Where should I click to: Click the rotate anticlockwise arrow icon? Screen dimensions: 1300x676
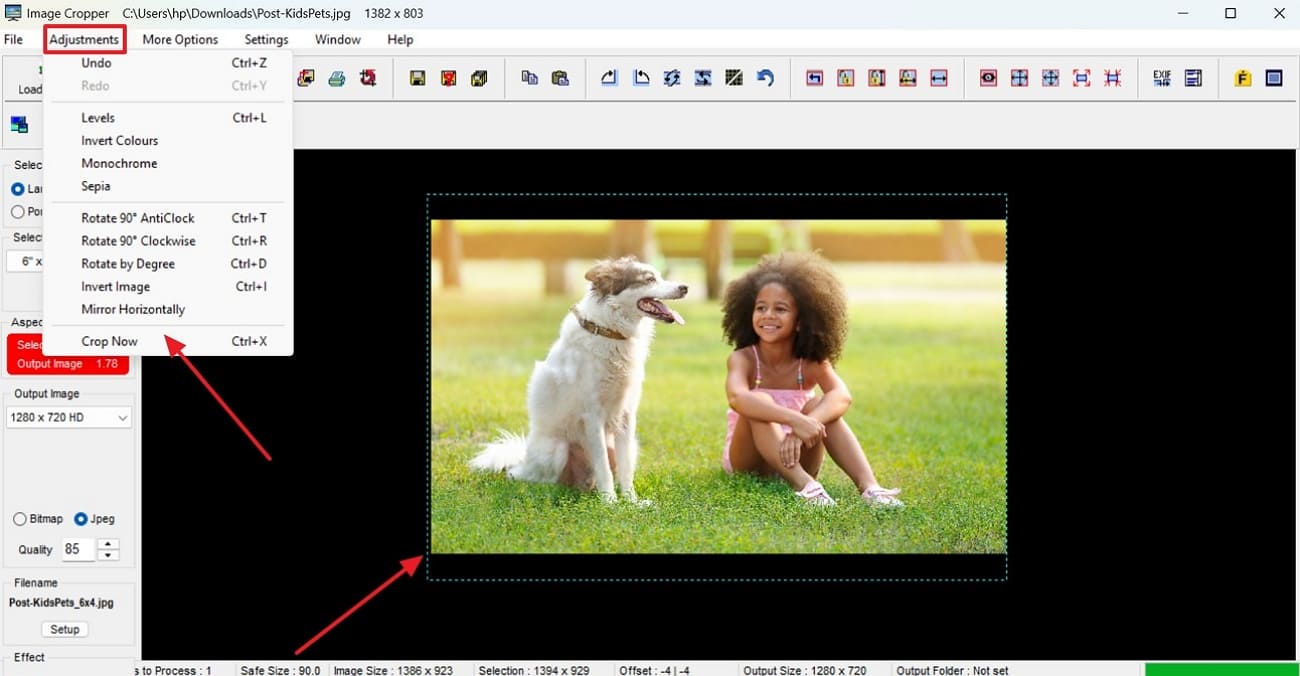(x=641, y=78)
